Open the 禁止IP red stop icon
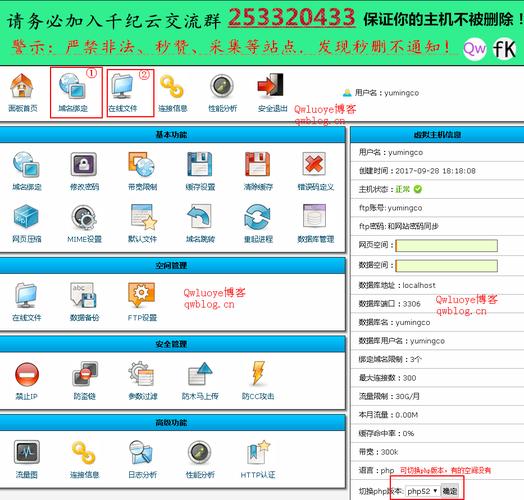 point(27,374)
